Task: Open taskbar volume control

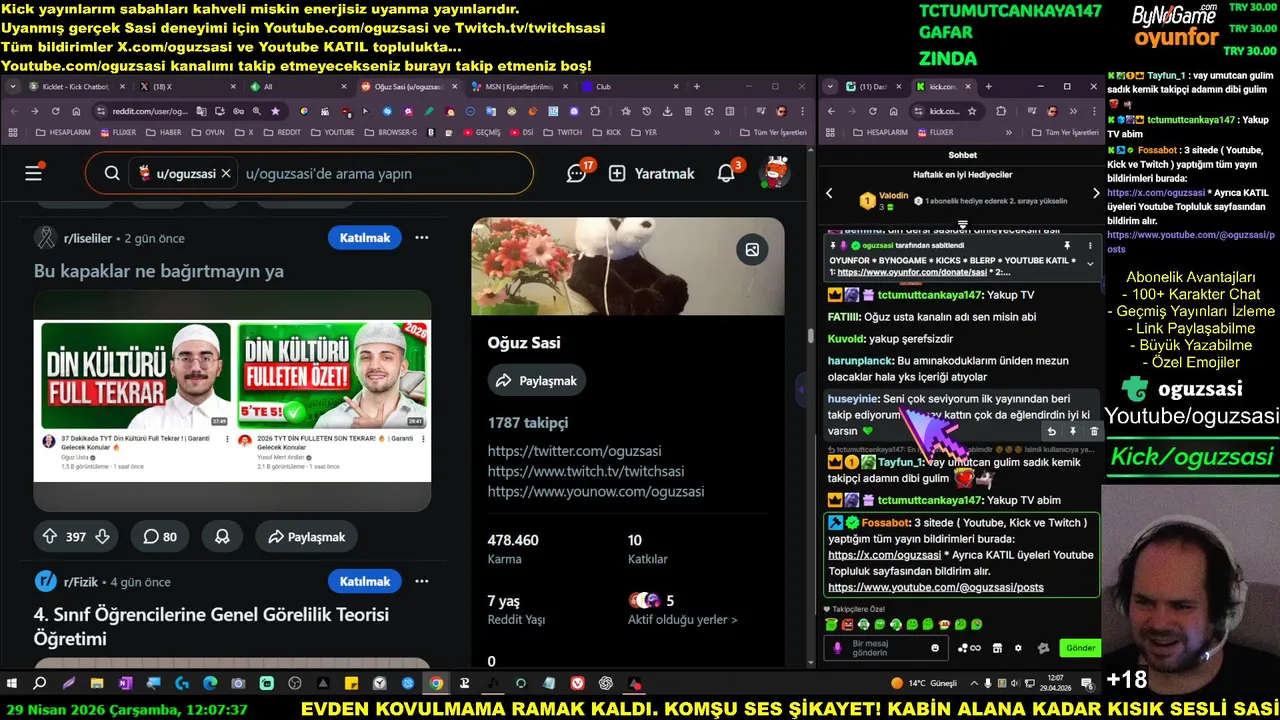Action: point(1016,684)
